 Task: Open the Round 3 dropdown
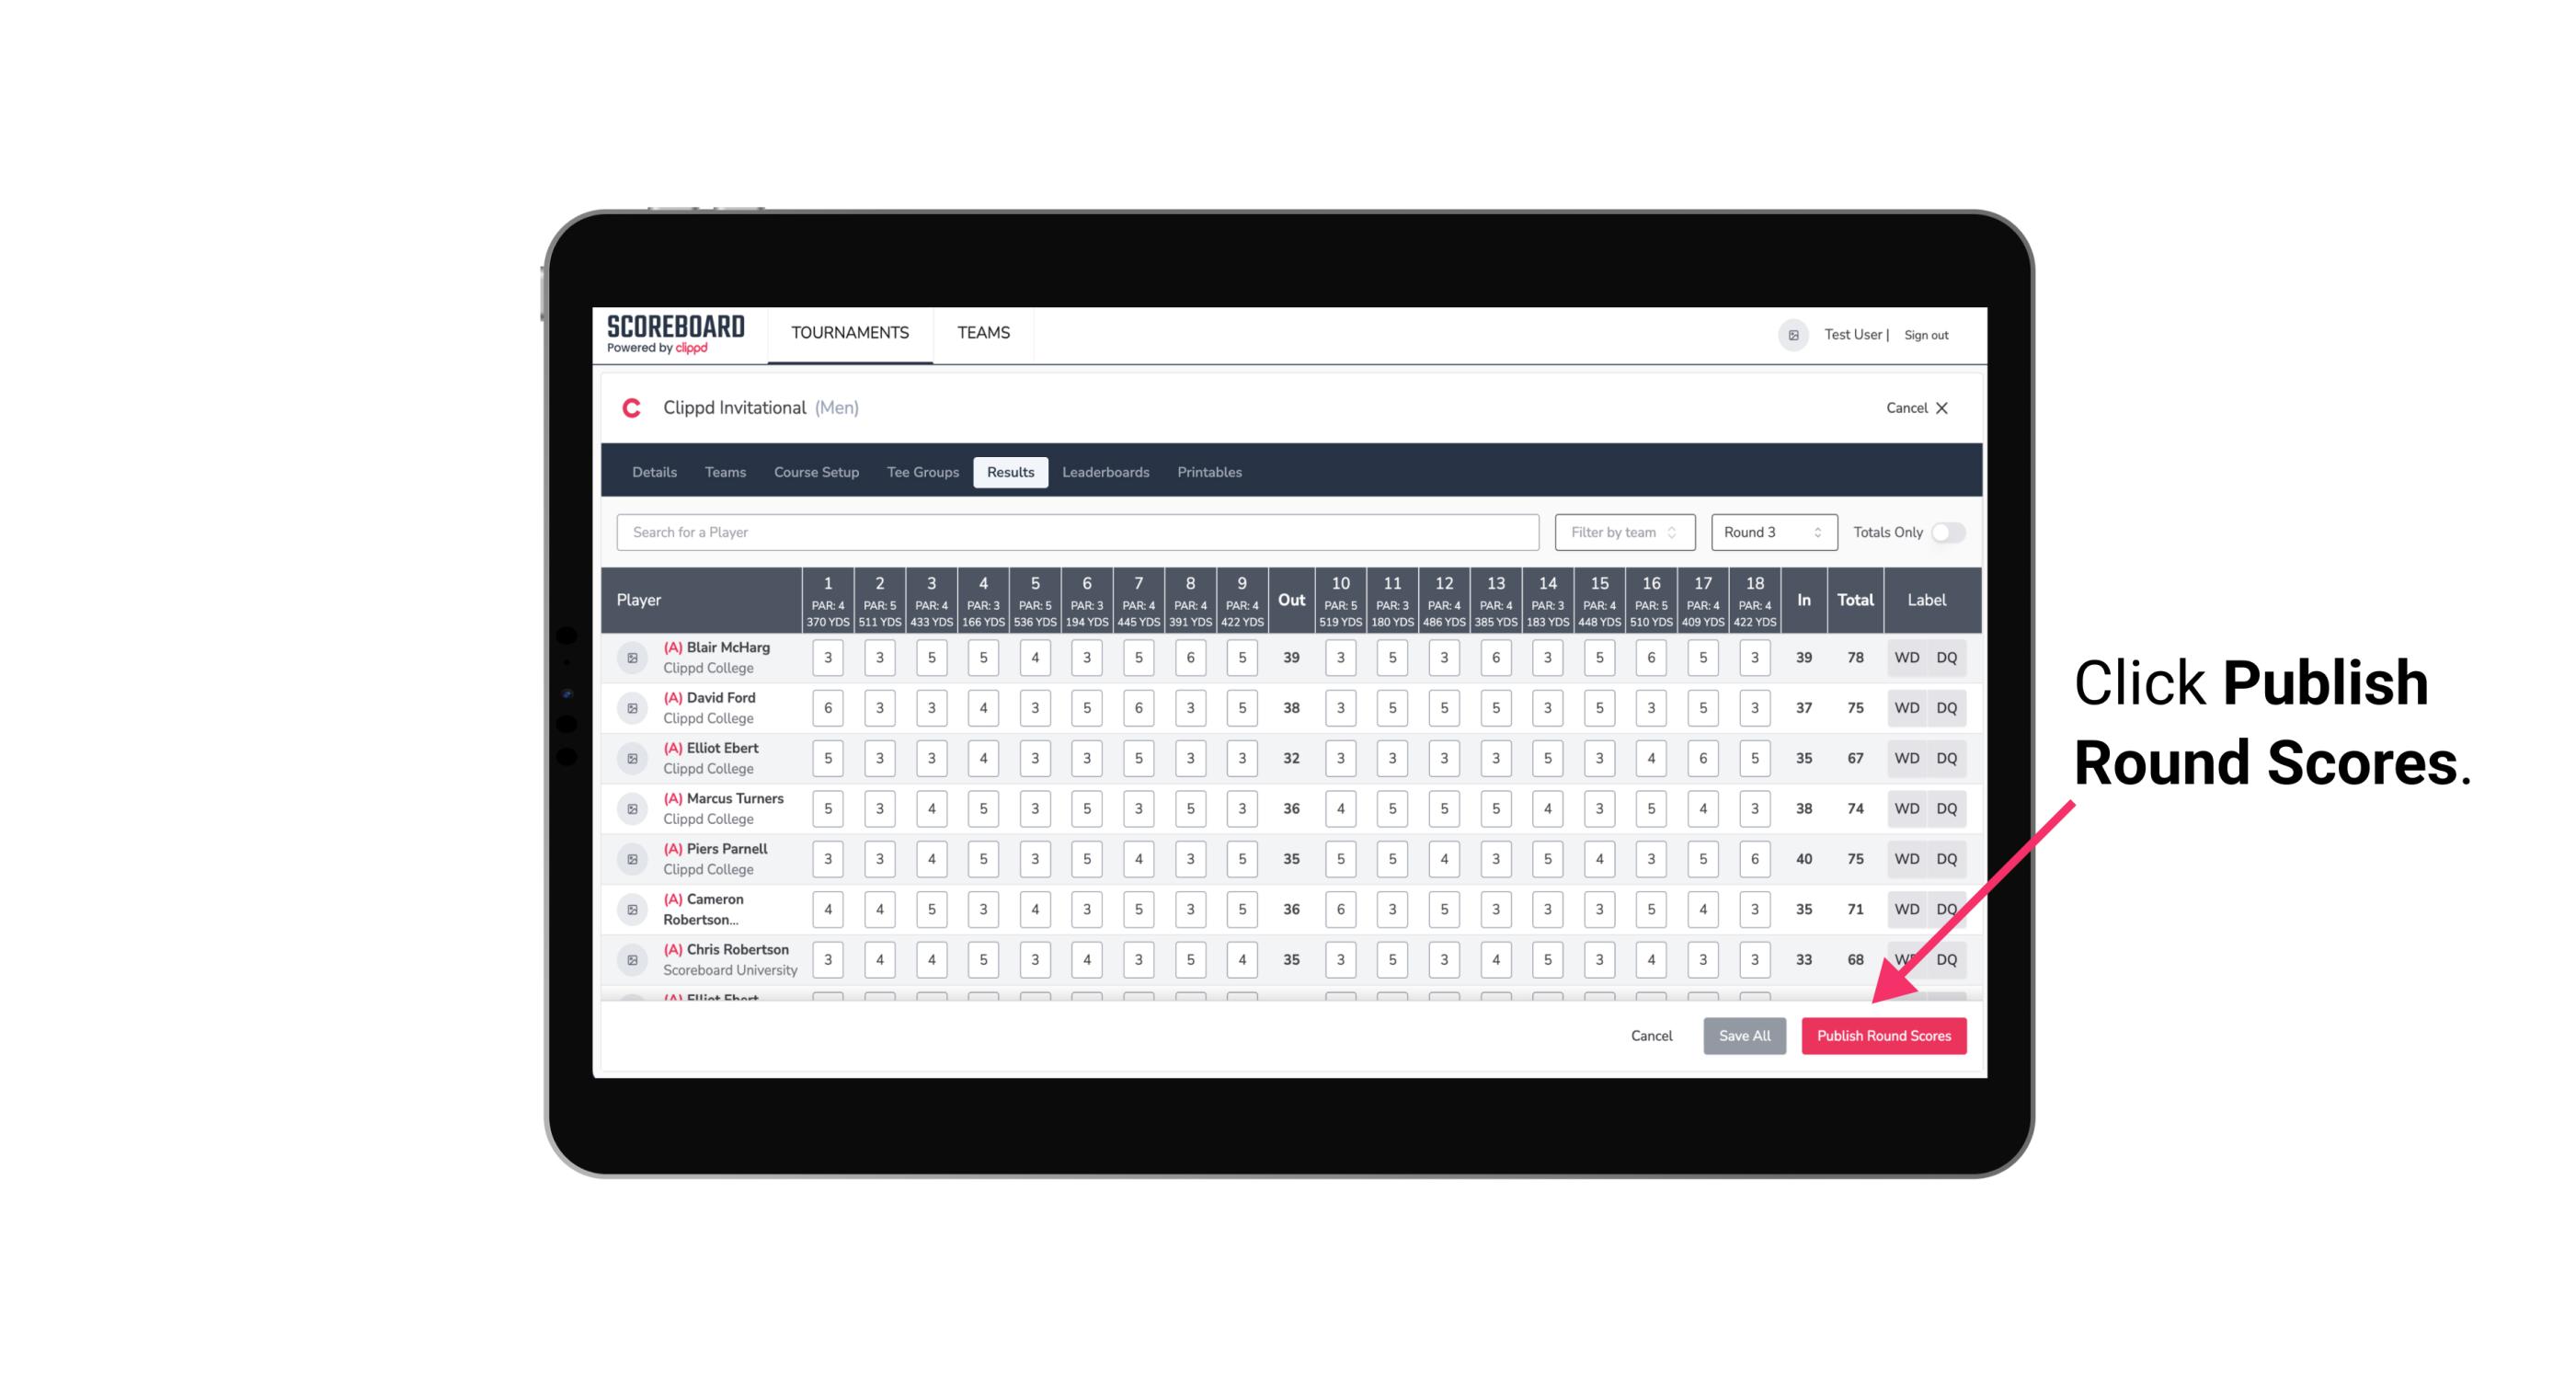pyautogui.click(x=1772, y=531)
